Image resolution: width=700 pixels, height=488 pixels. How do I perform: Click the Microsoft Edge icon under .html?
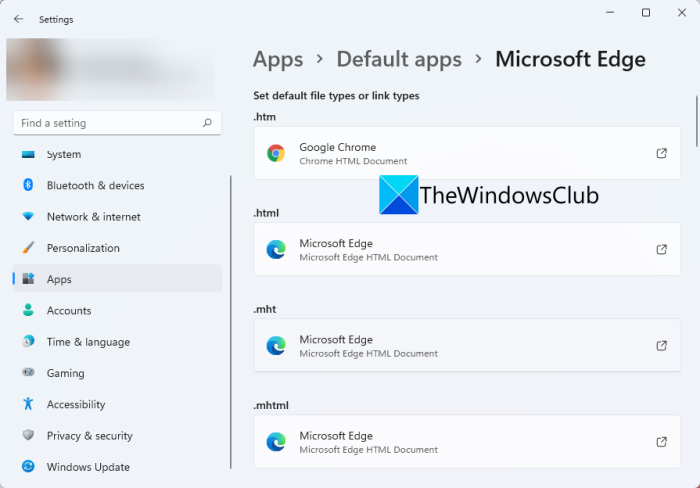[276, 249]
